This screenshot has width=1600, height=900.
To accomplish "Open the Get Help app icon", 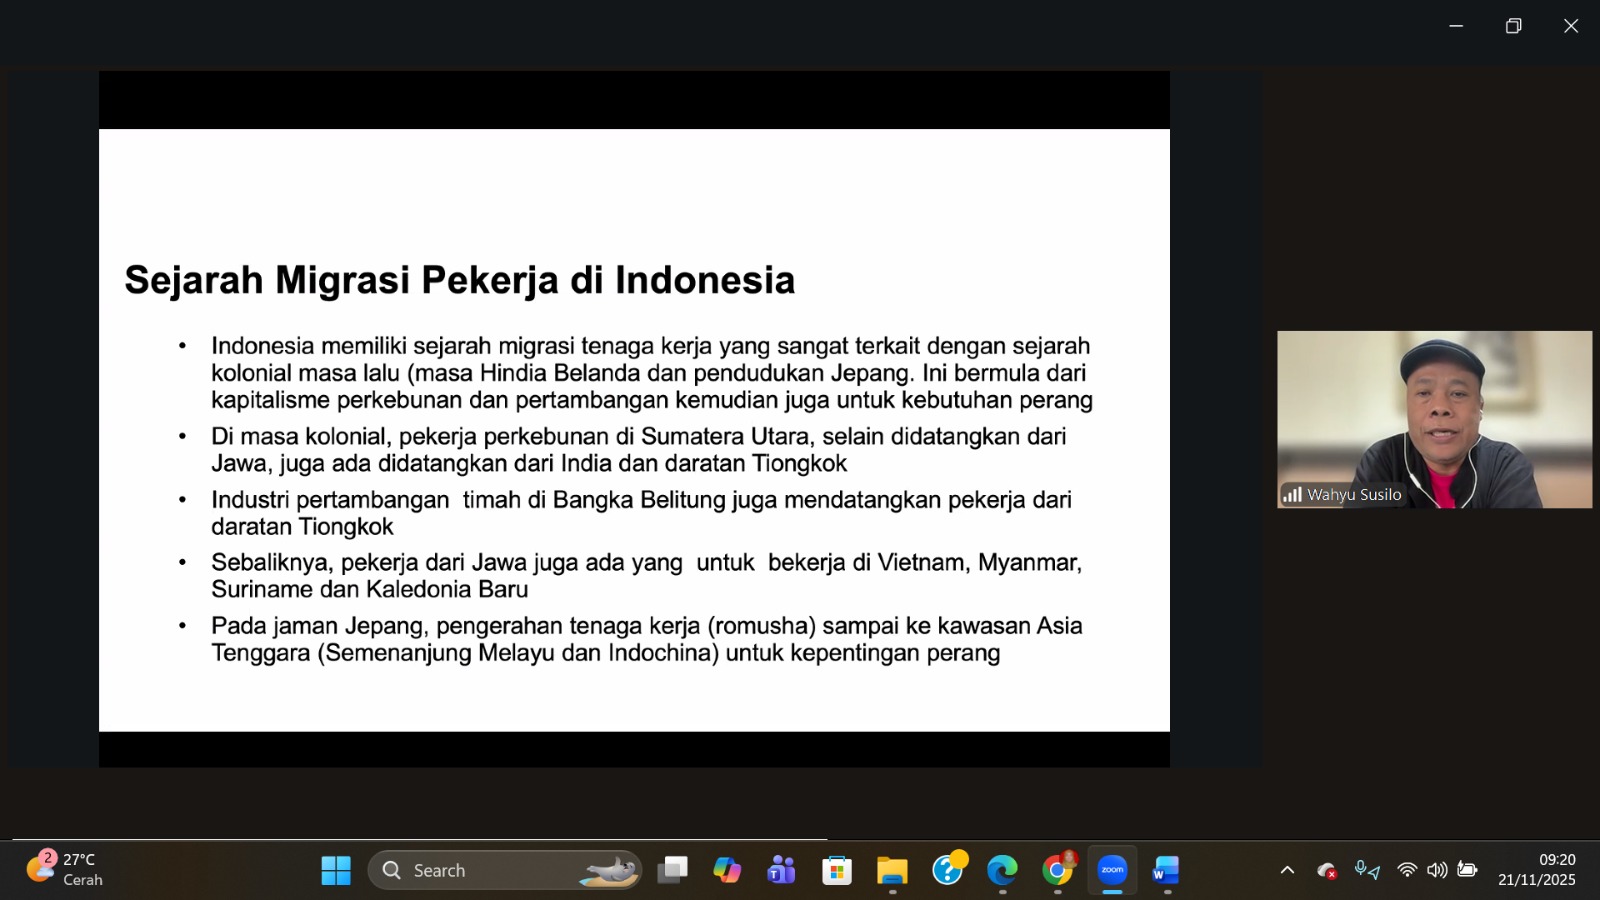I will pos(947,870).
